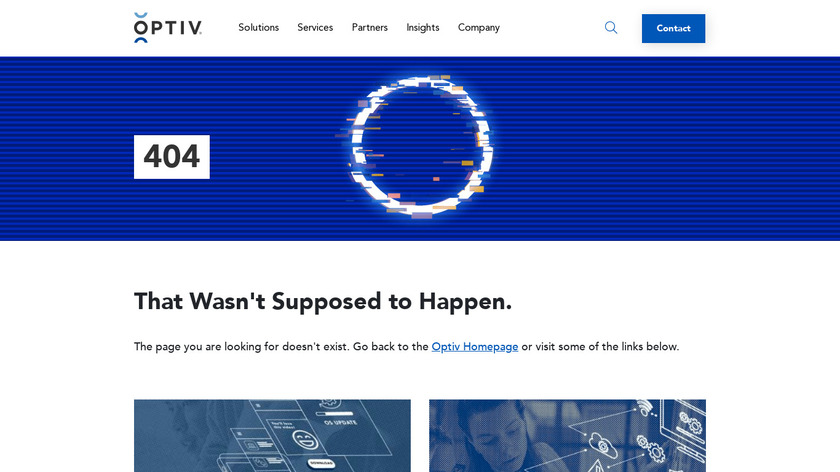
Task: Click the cloud icon in right card
Action: (603, 445)
